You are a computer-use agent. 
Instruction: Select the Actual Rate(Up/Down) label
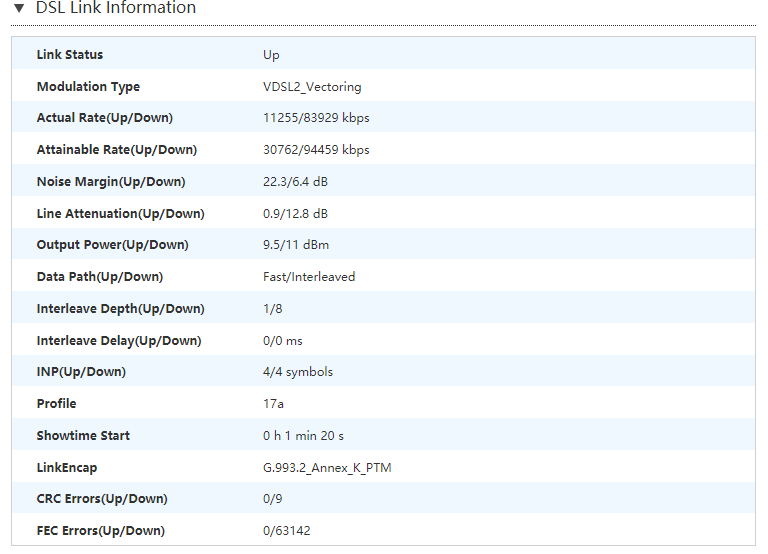pos(105,118)
